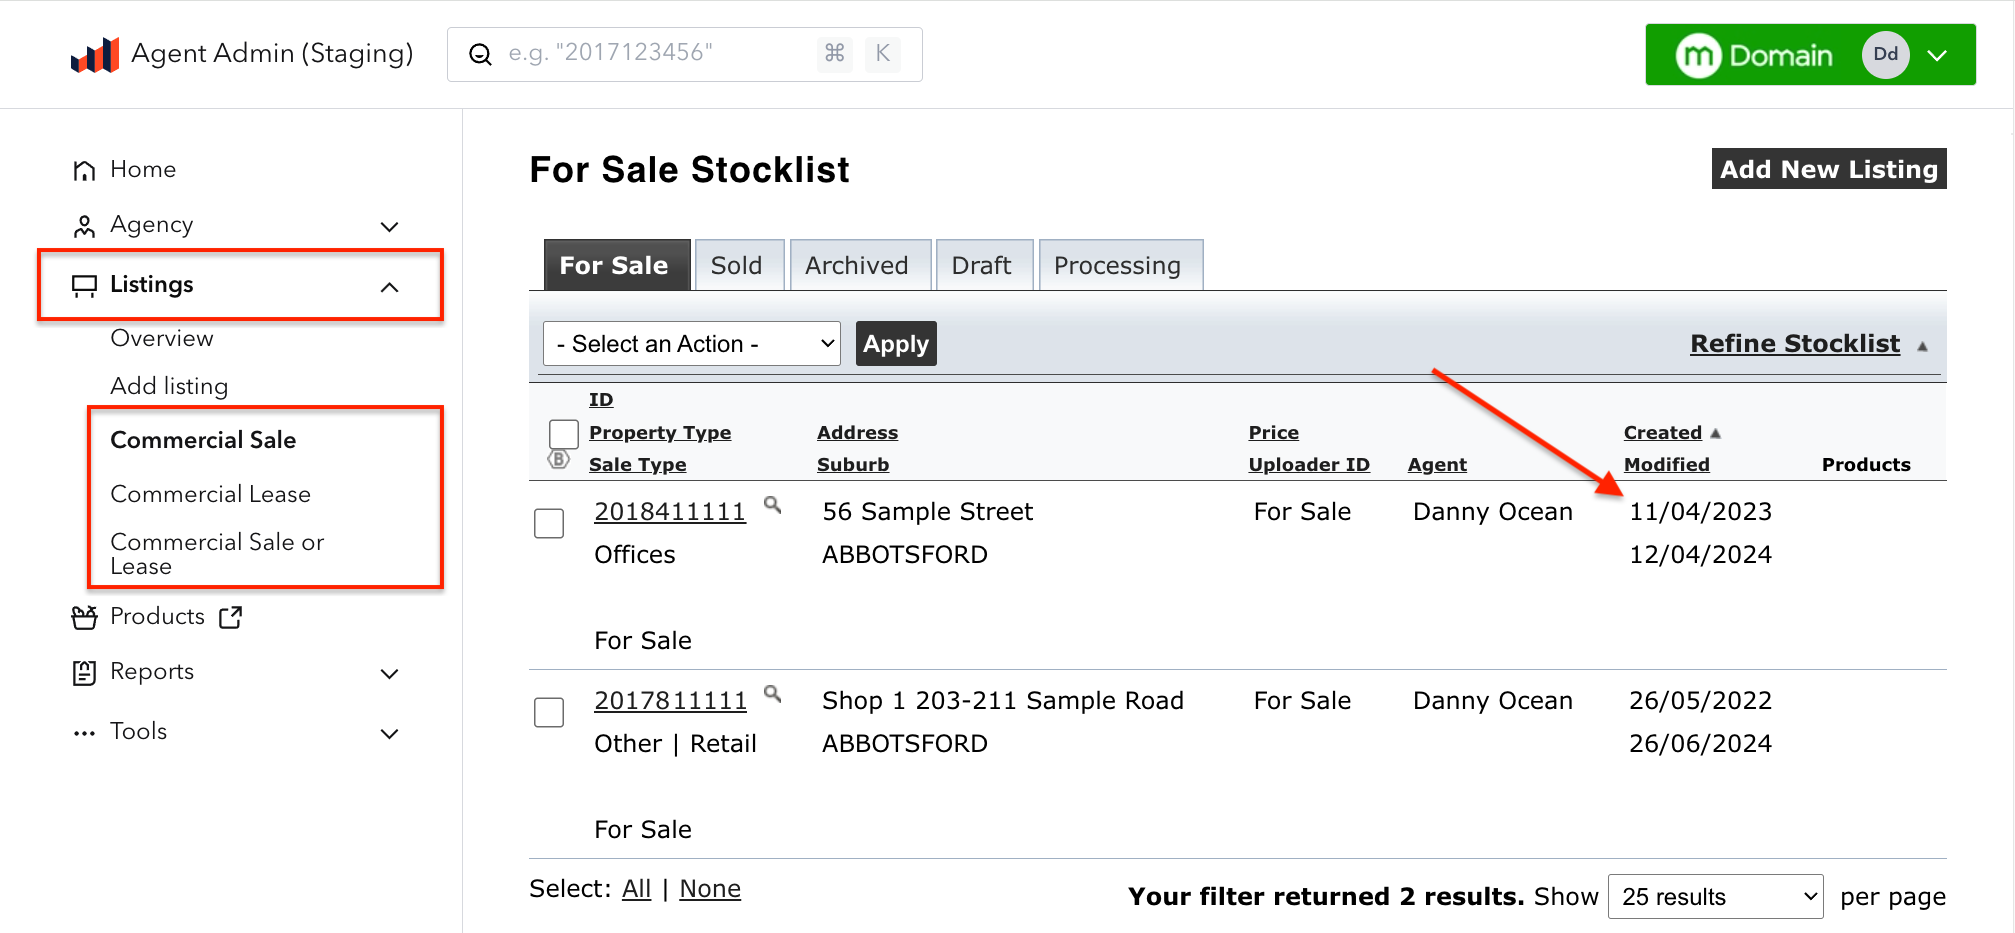The width and height of the screenshot is (2015, 933).
Task: Click the Add New Listing button
Action: click(x=1828, y=169)
